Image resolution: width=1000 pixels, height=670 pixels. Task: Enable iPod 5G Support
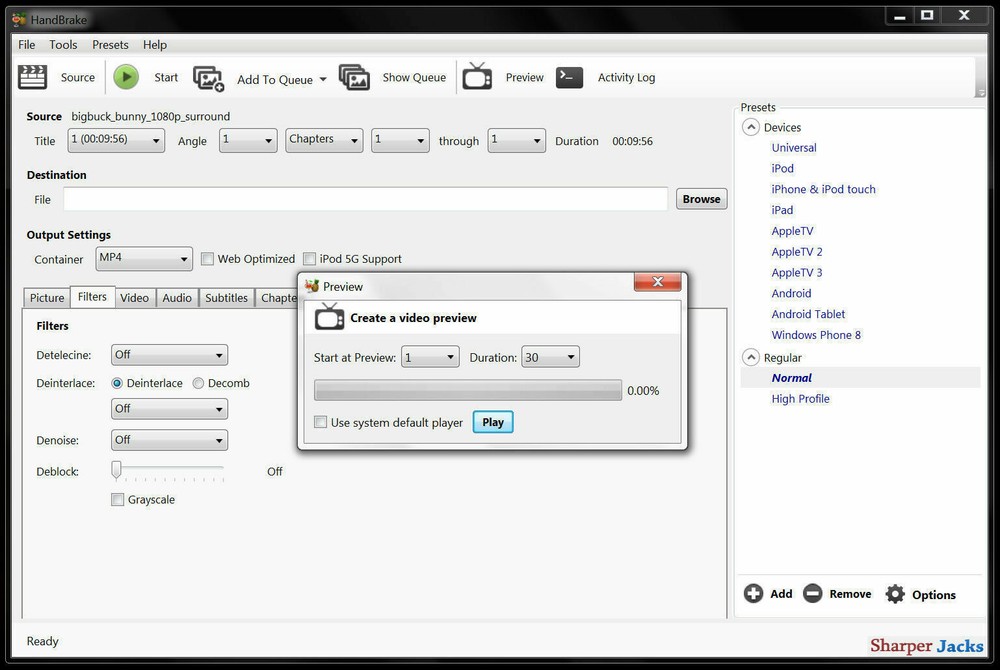[x=310, y=258]
